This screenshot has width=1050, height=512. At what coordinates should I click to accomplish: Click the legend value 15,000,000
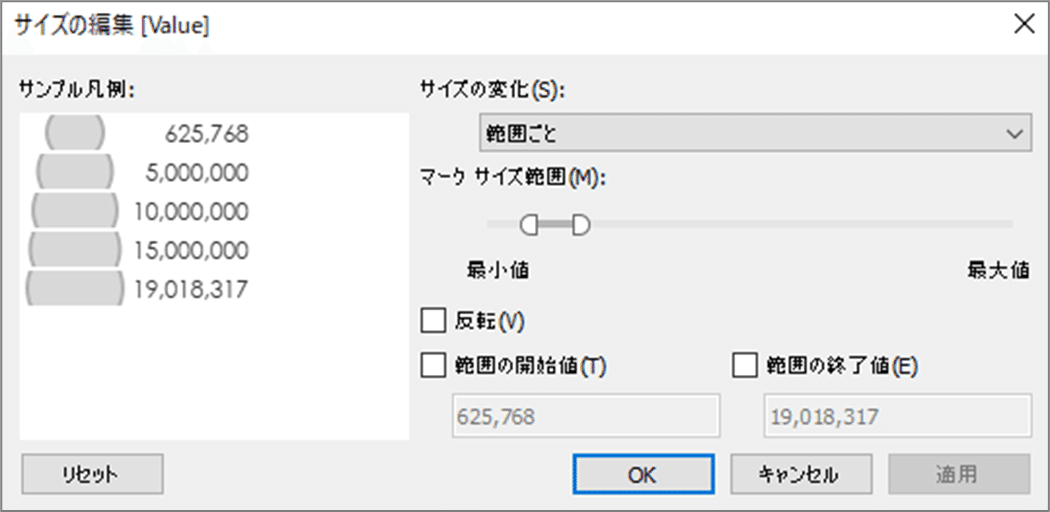coord(192,251)
